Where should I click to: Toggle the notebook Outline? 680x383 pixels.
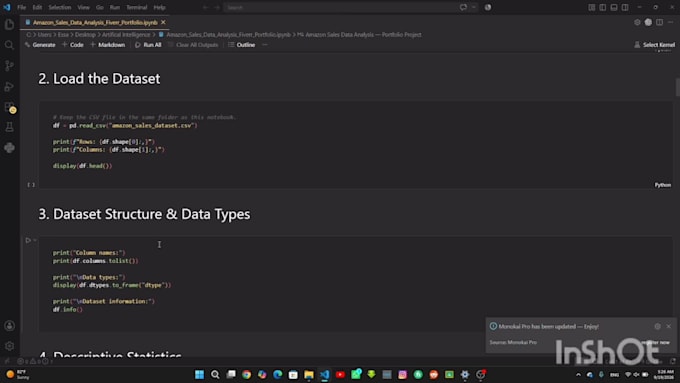pyautogui.click(x=242, y=45)
